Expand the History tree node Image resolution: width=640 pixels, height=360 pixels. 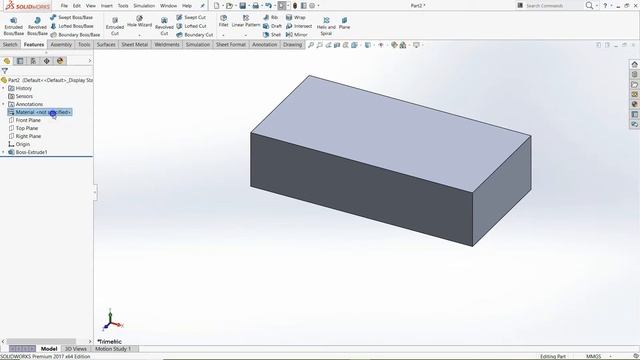coord(4,88)
